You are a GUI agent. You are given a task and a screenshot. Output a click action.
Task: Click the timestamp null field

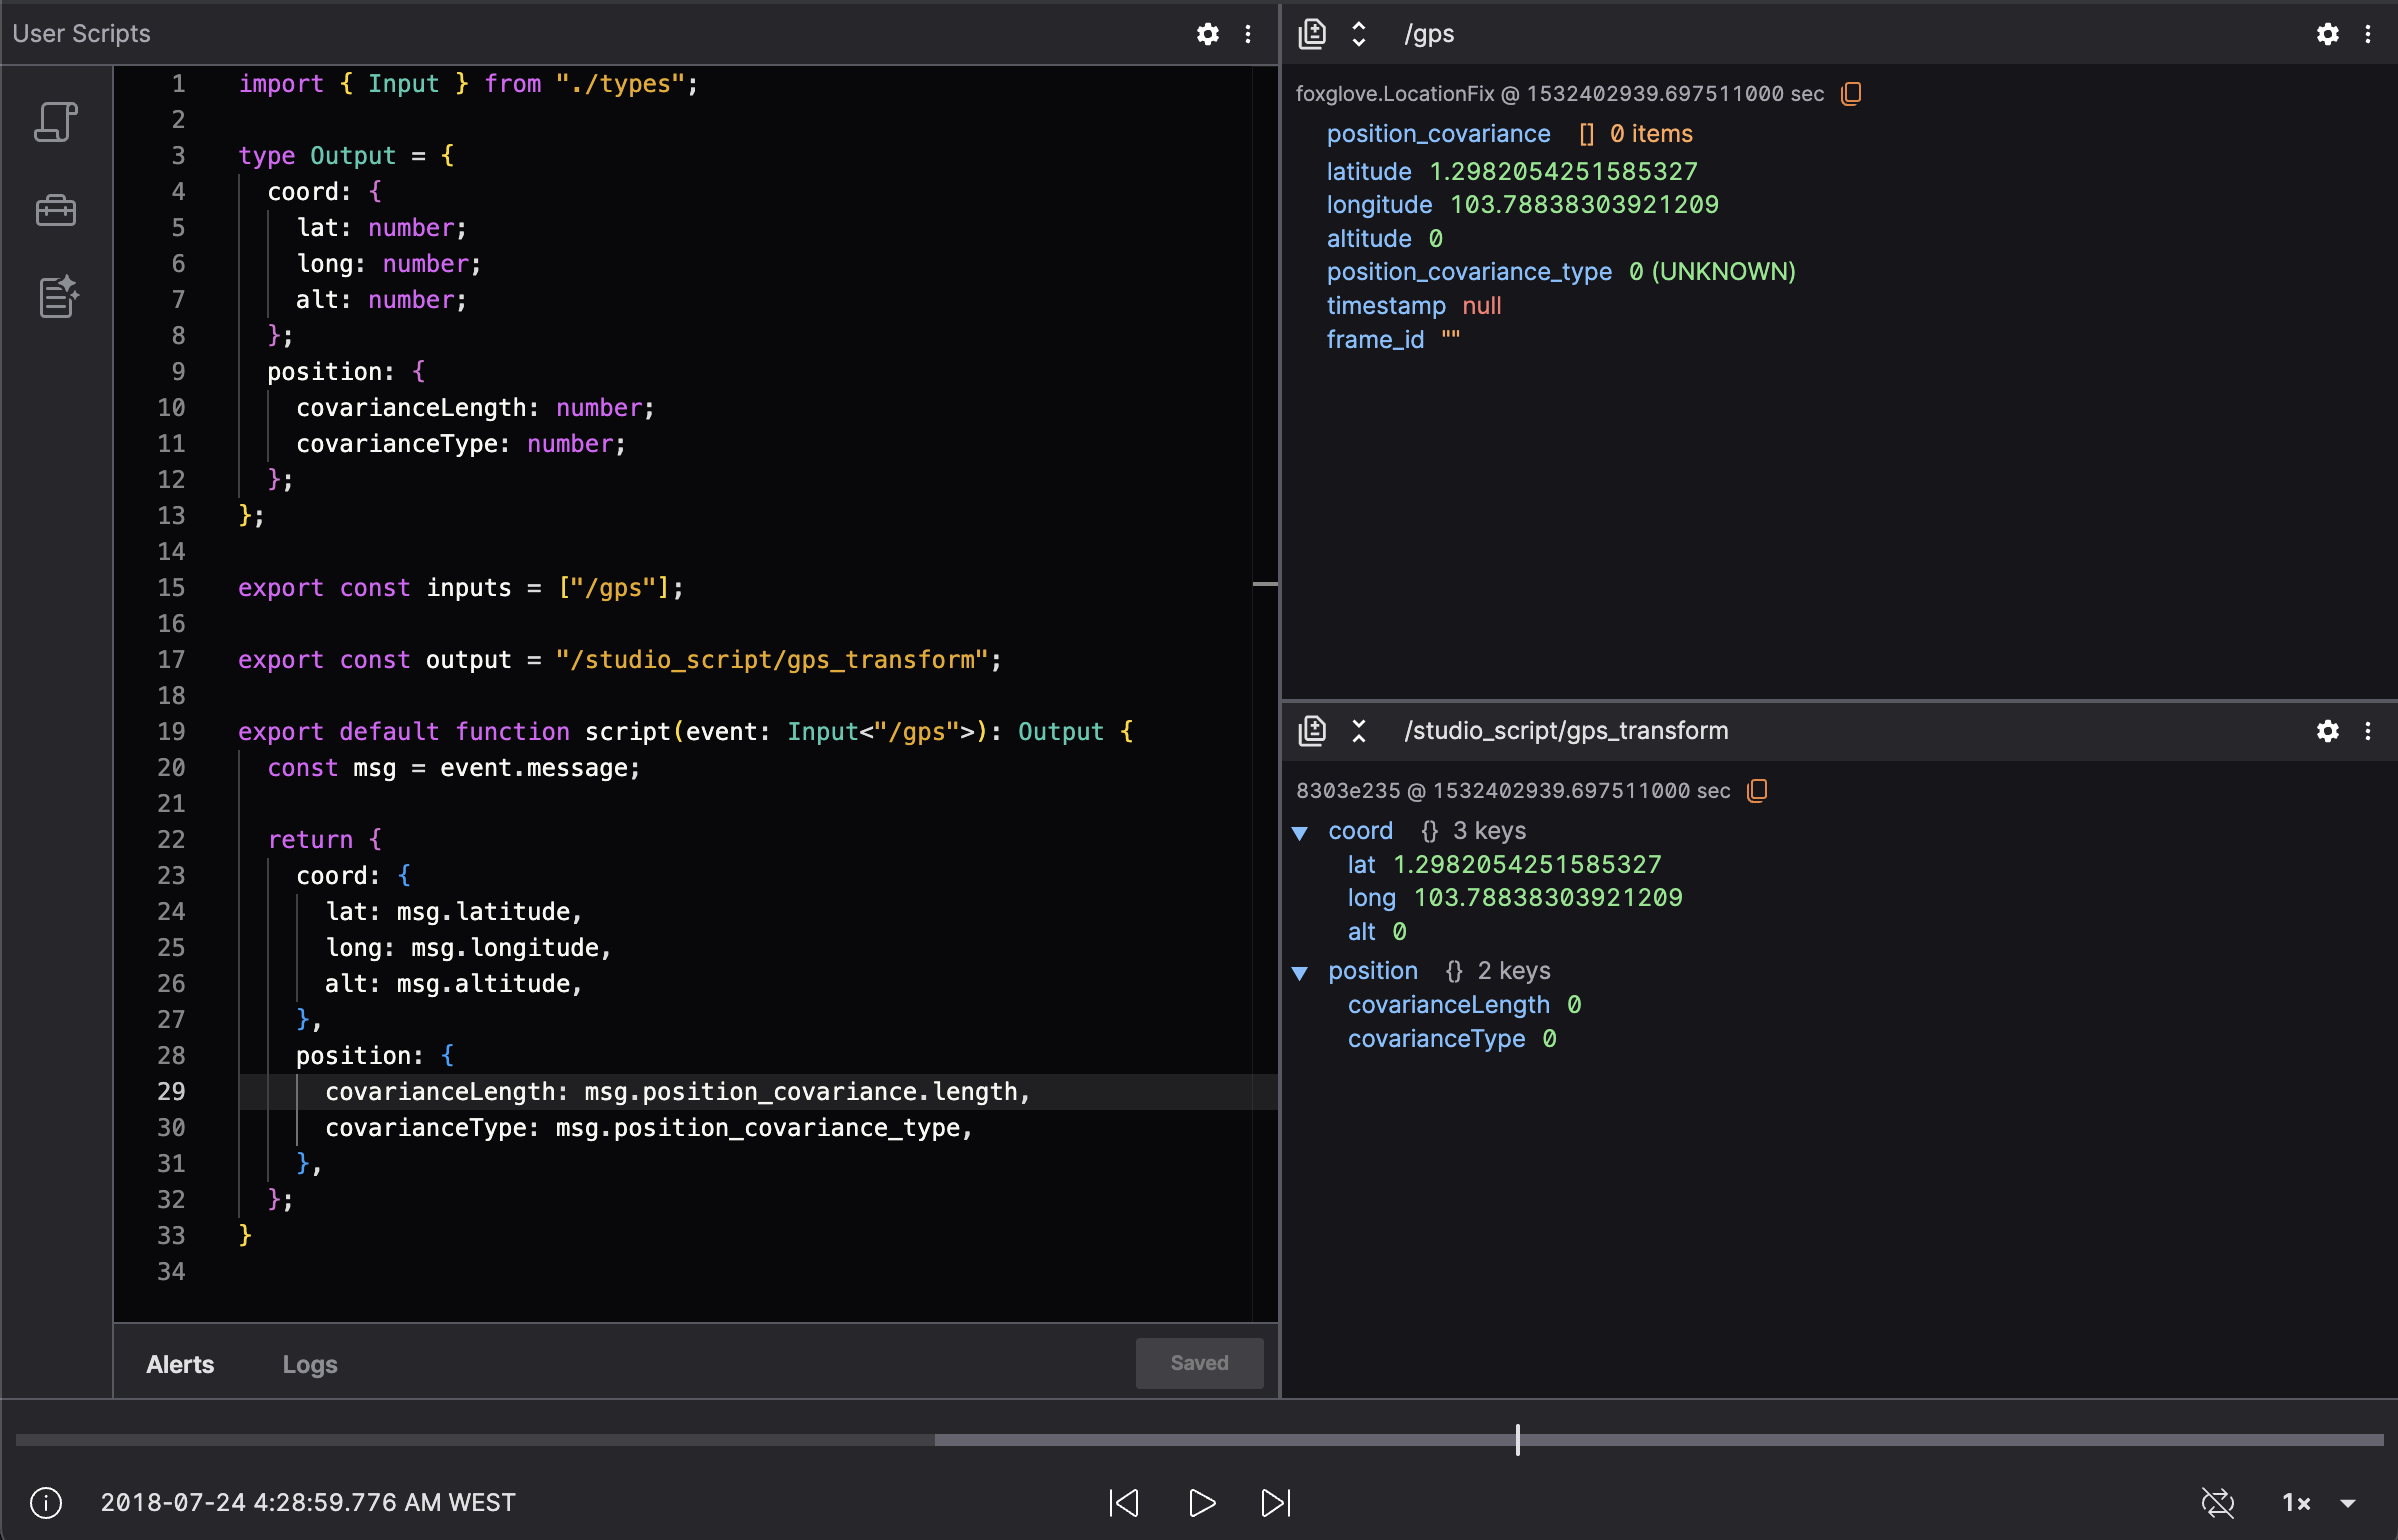click(1414, 306)
